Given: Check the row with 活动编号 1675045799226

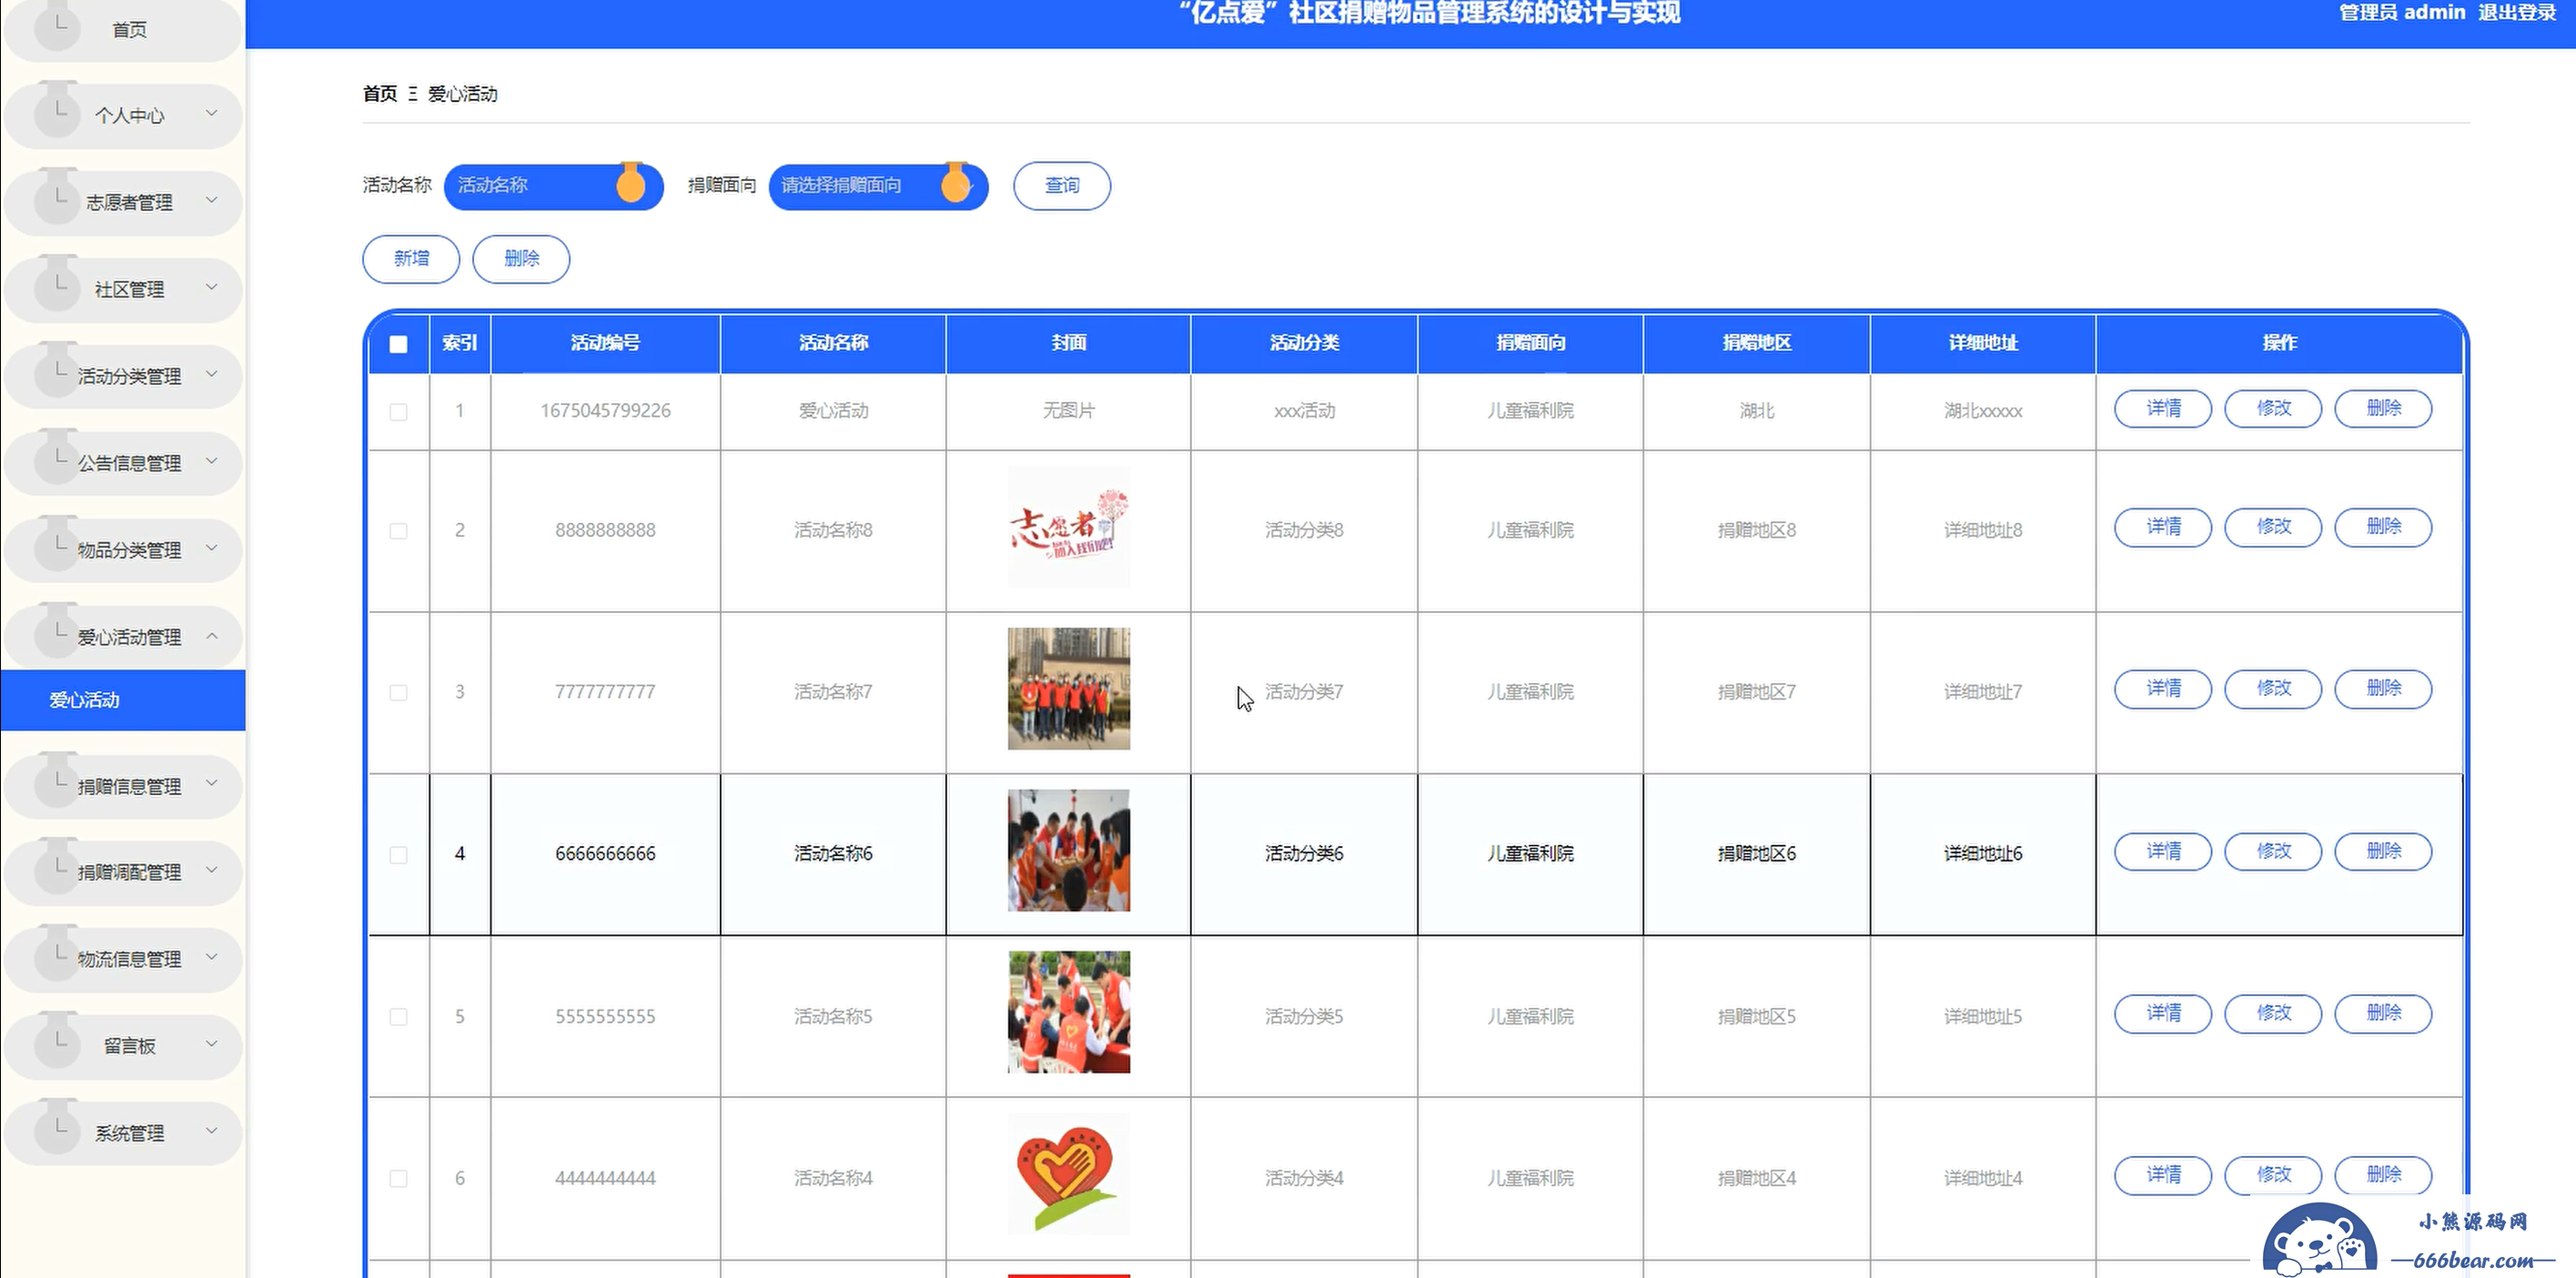Looking at the screenshot, I should pyautogui.click(x=398, y=412).
